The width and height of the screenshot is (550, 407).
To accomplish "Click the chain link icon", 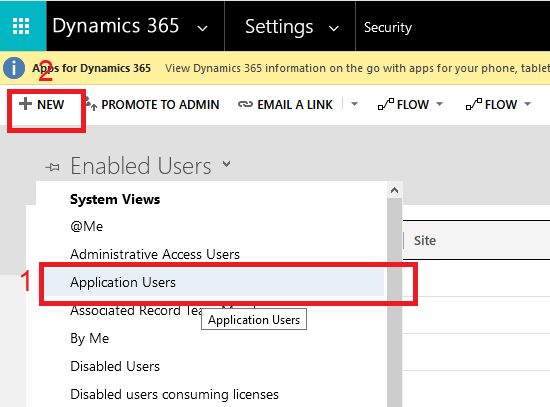I will tap(245, 104).
